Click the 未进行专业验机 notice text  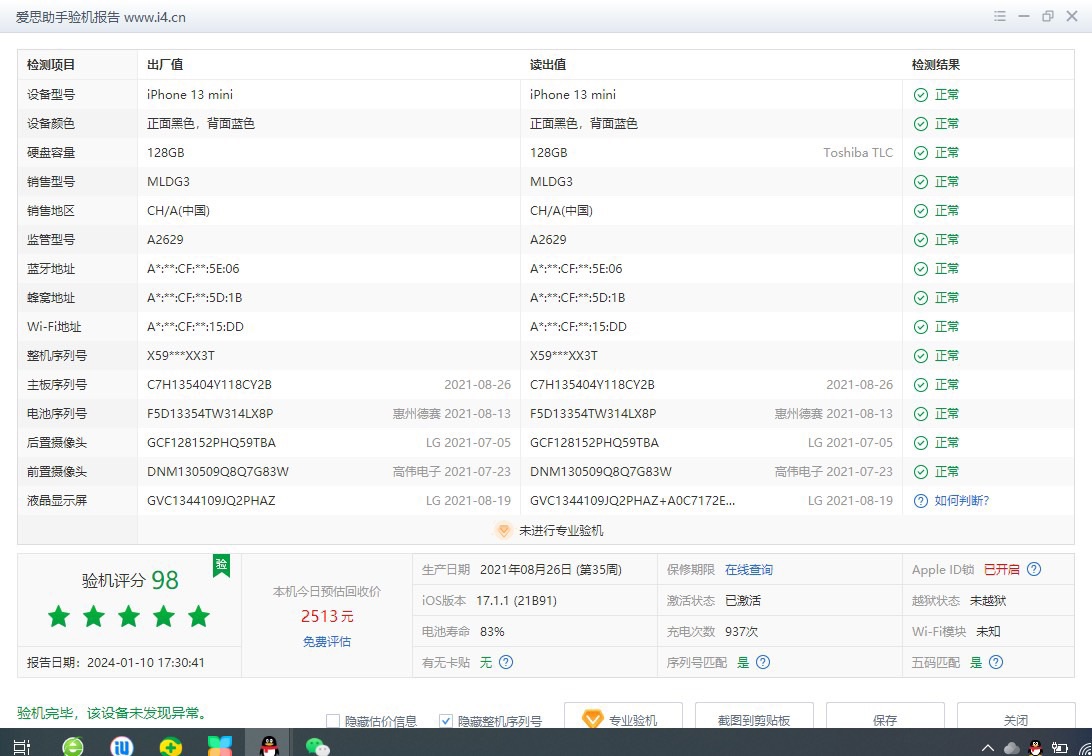tap(561, 530)
